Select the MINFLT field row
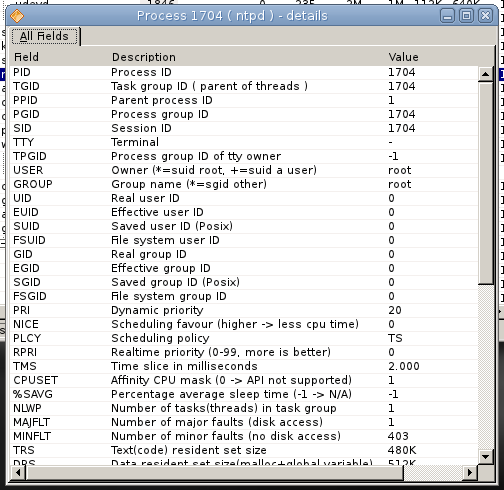The width and height of the screenshot is (504, 490). tap(244, 436)
